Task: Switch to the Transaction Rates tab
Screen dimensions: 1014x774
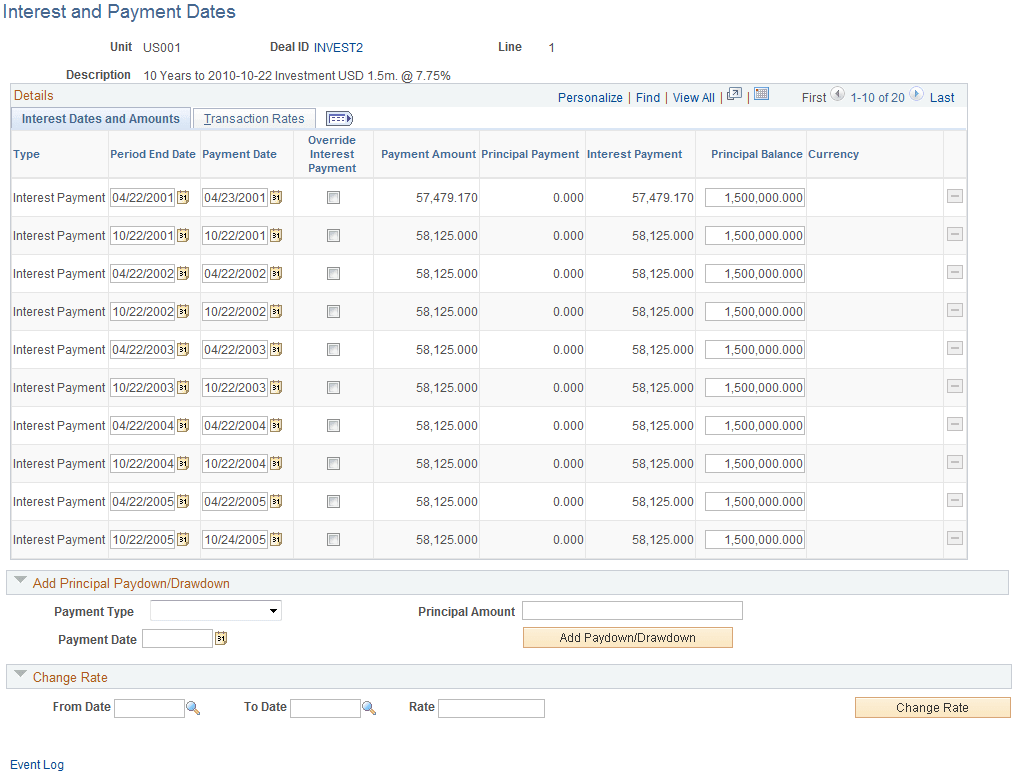Action: click(253, 117)
